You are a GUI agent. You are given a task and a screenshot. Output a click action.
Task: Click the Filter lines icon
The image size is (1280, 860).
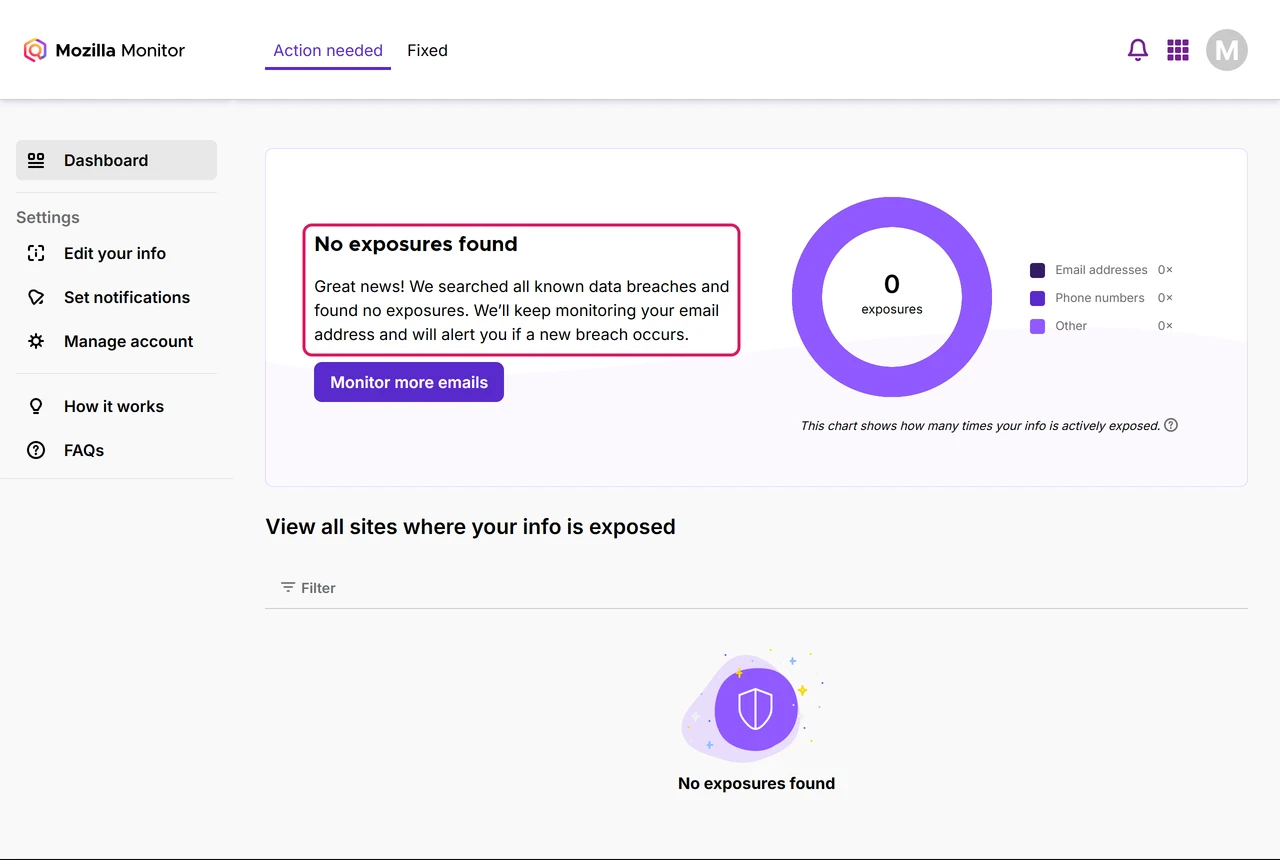(288, 587)
